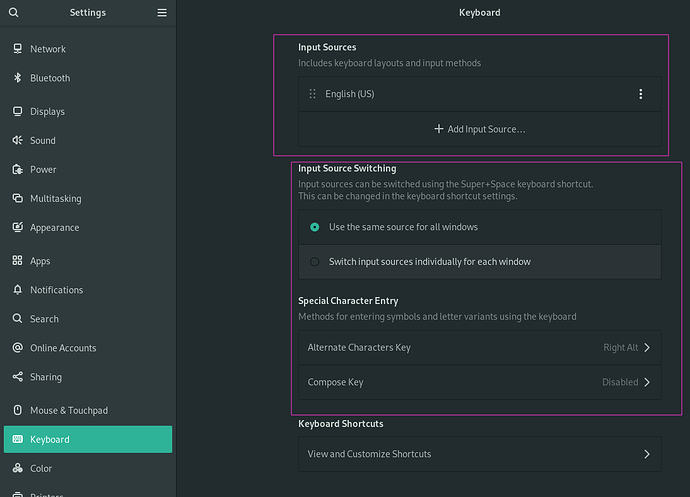
Task: Select Switch input sources individually radio
Action: [315, 262]
